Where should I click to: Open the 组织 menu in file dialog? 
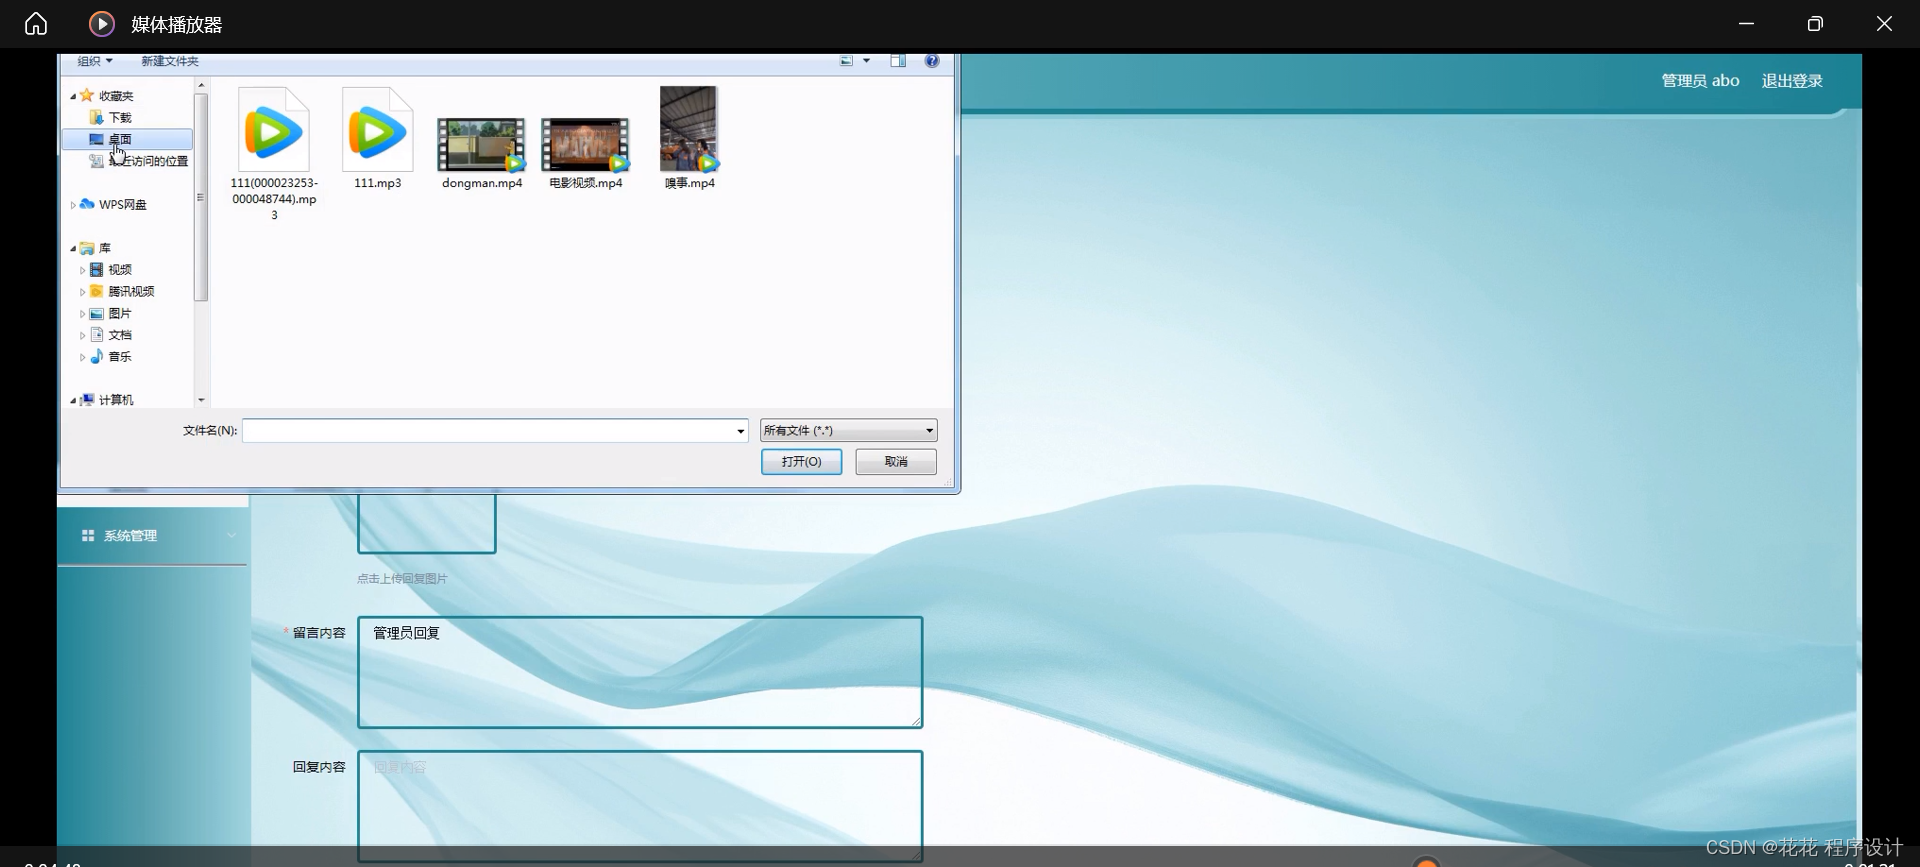(95, 61)
